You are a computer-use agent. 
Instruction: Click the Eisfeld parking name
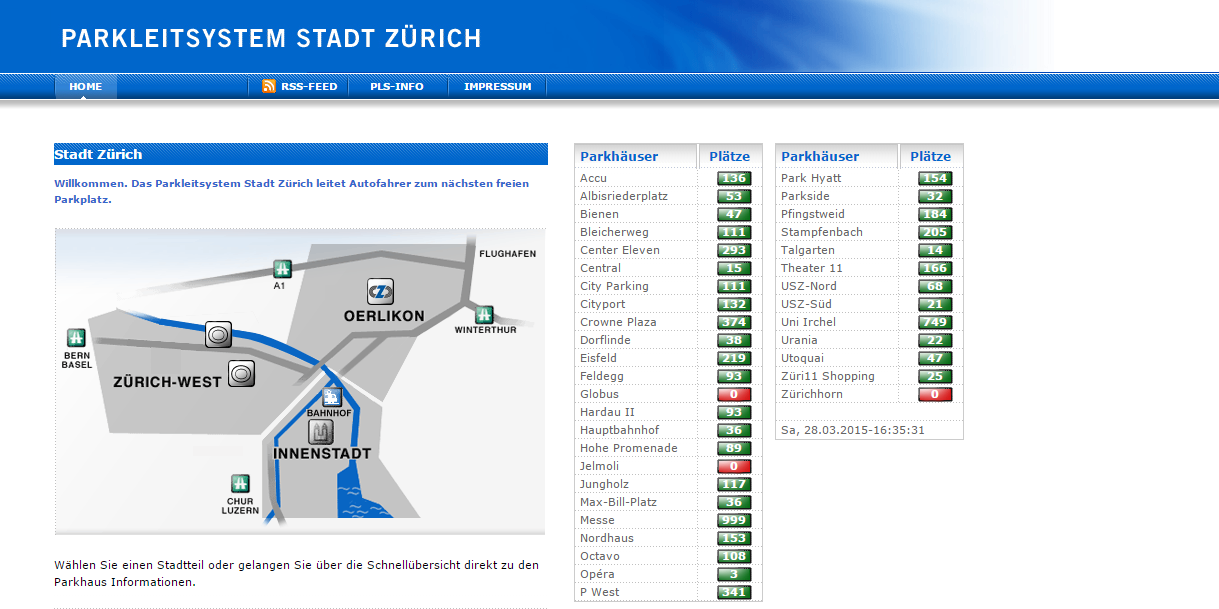pyautogui.click(x=598, y=358)
